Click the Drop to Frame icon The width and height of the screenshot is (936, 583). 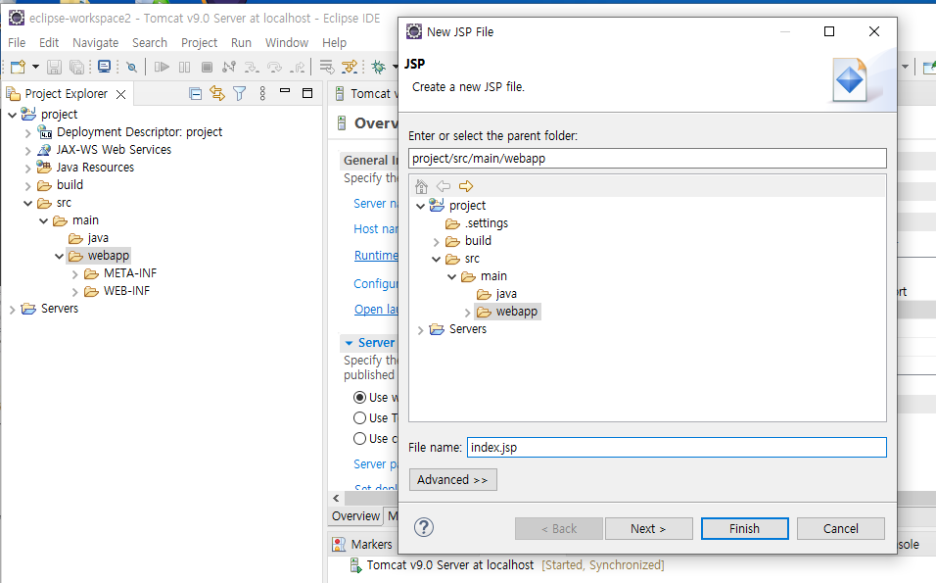327,67
